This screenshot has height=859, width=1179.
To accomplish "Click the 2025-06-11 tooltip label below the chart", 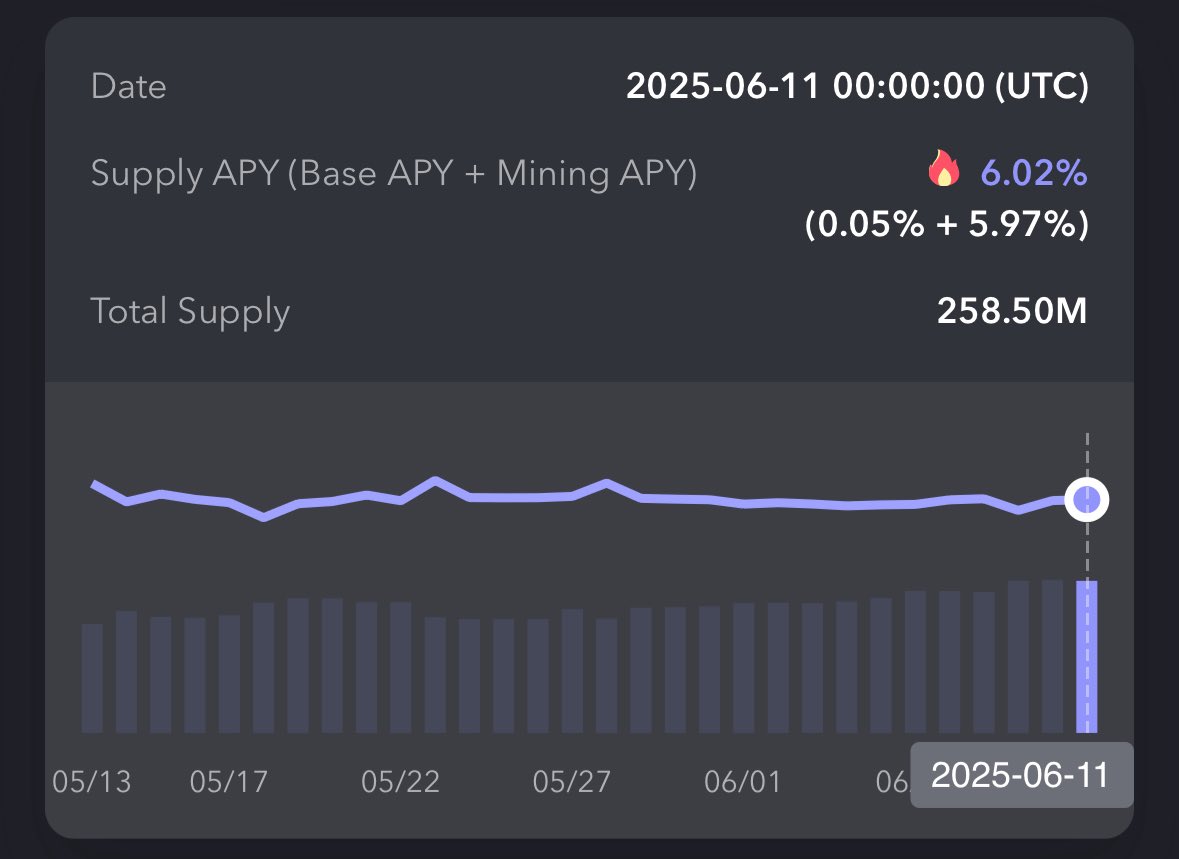I will pyautogui.click(x=1021, y=776).
